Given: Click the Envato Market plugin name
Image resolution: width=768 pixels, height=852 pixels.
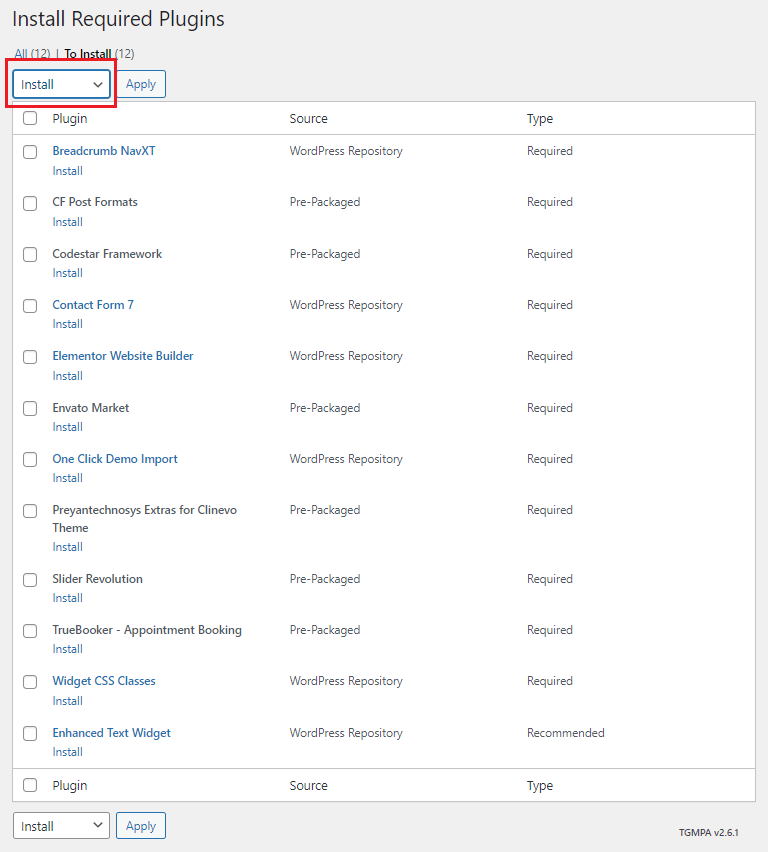Looking at the screenshot, I should click(91, 408).
